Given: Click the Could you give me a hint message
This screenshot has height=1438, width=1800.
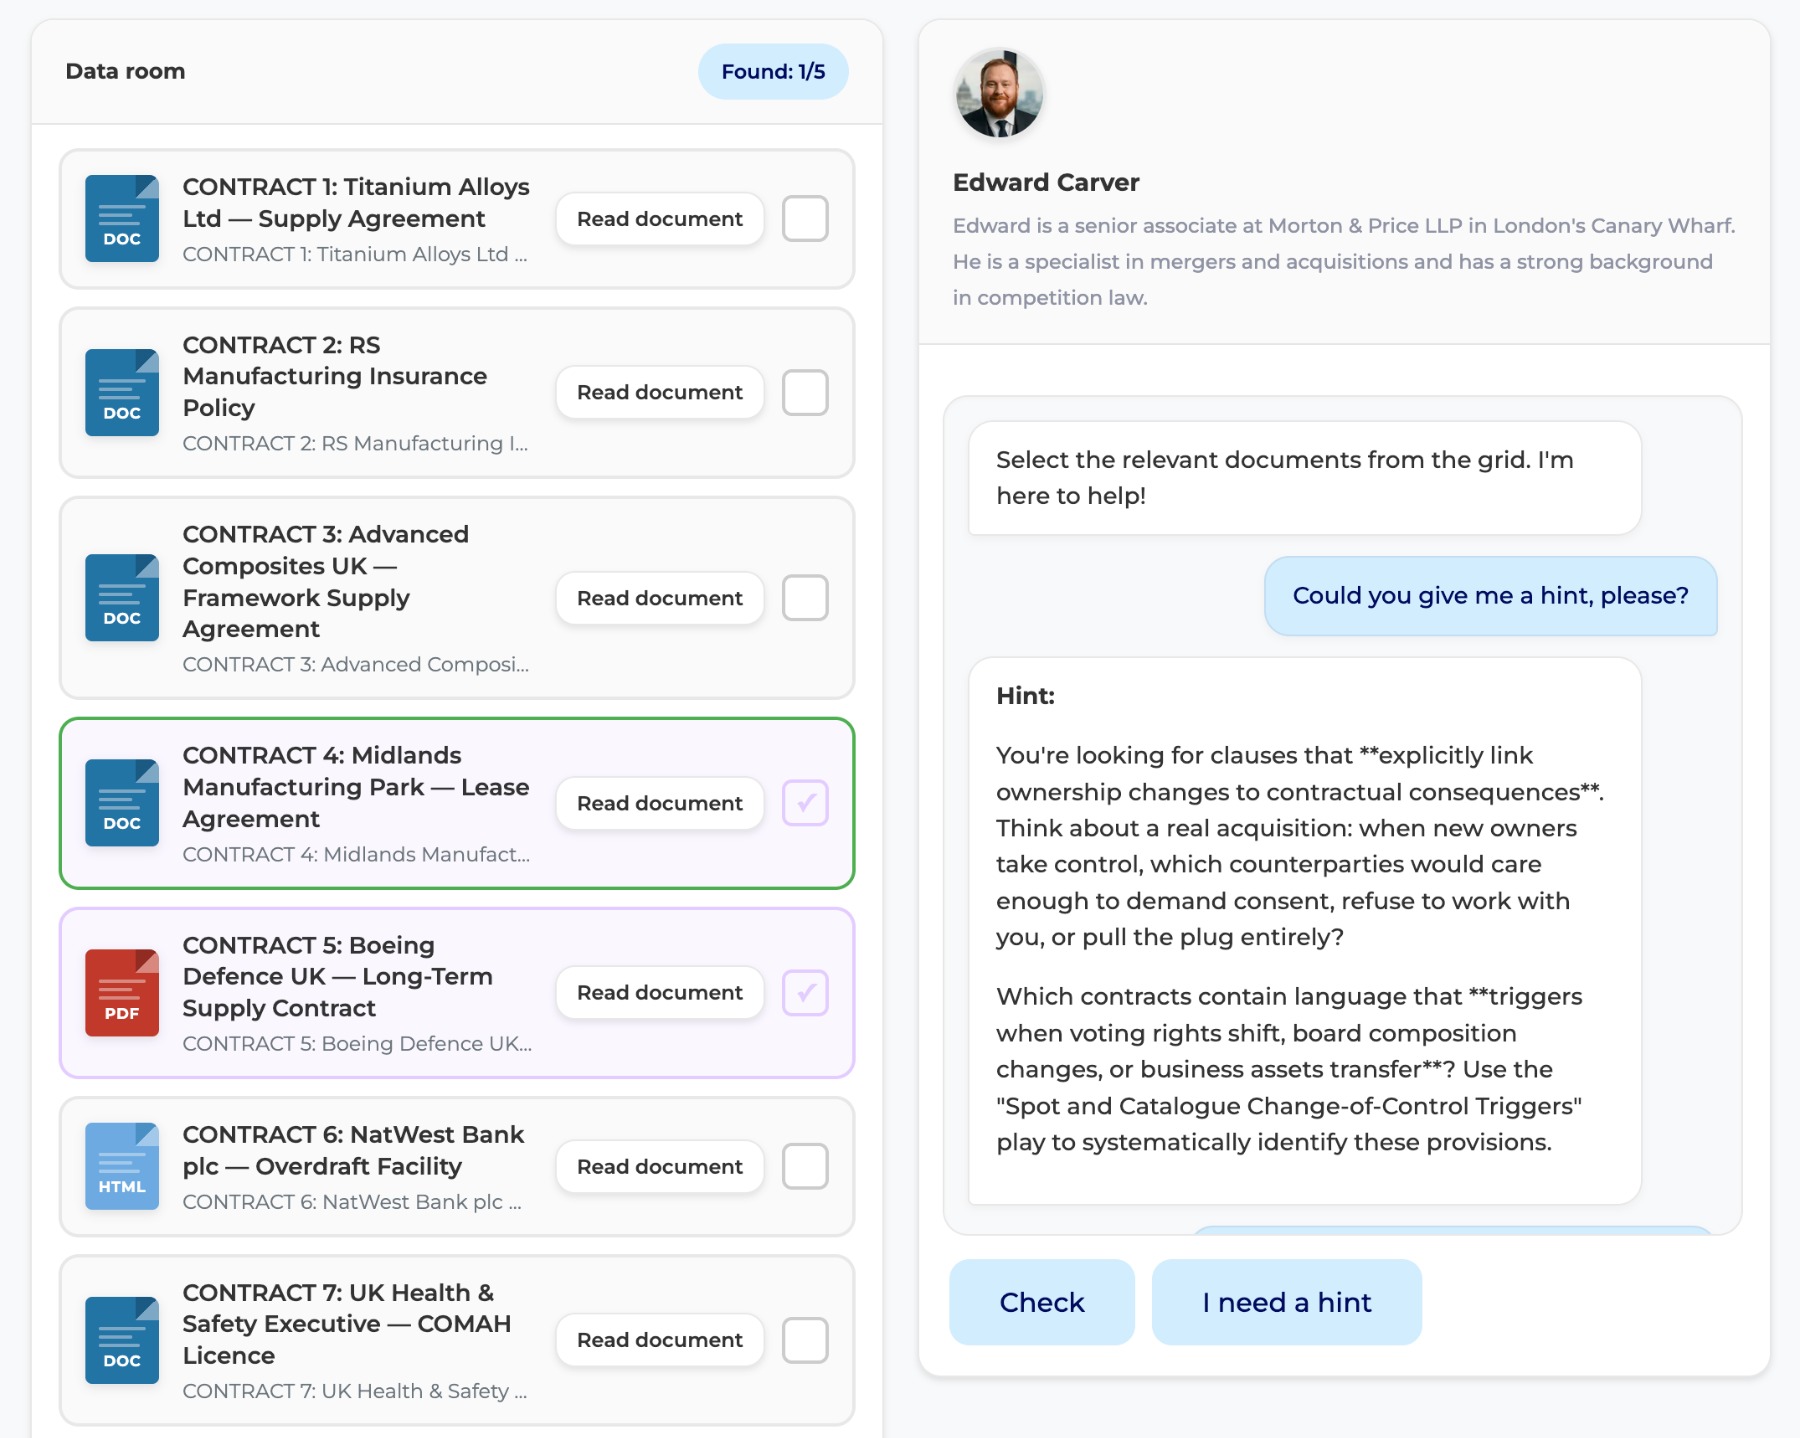Looking at the screenshot, I should pos(1491,596).
